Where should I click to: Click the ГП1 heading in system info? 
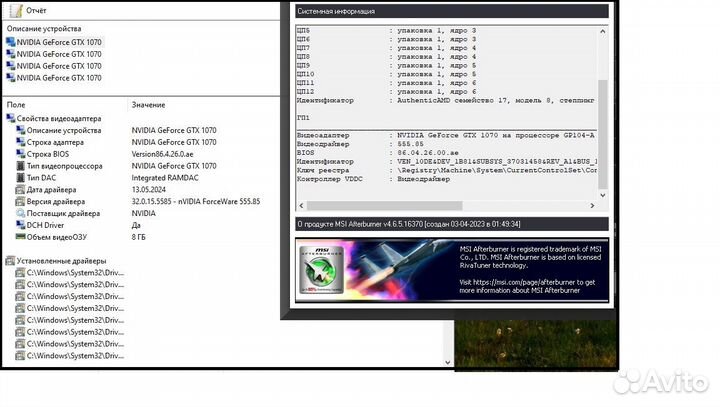pyautogui.click(x=303, y=118)
